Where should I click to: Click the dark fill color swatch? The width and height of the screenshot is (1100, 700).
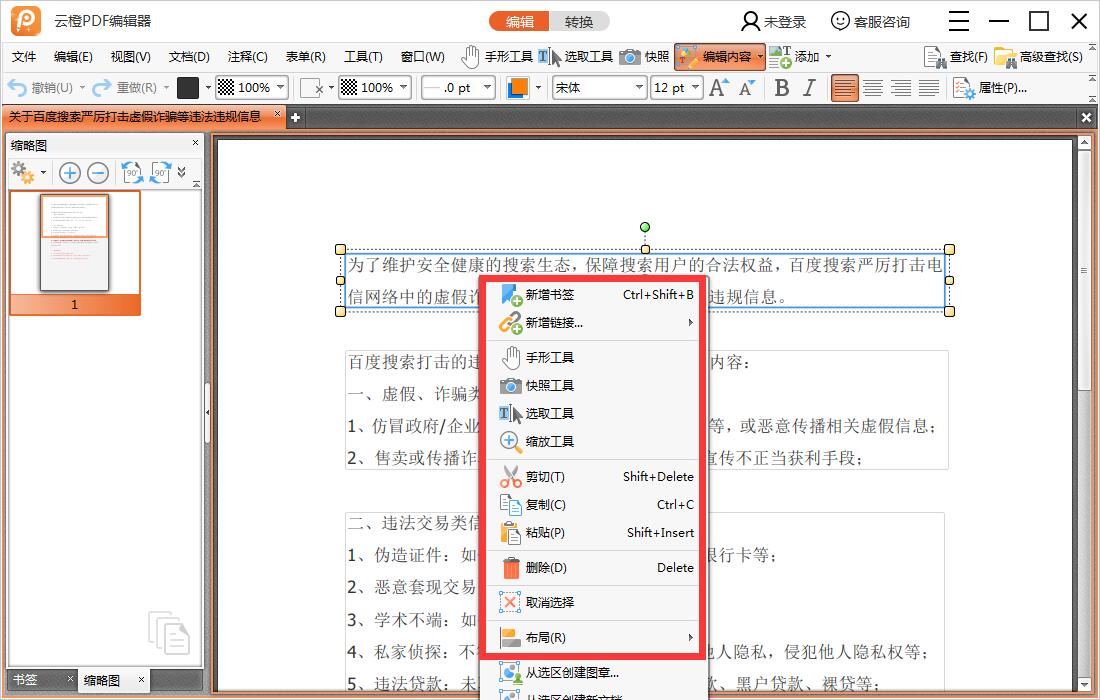coord(187,88)
